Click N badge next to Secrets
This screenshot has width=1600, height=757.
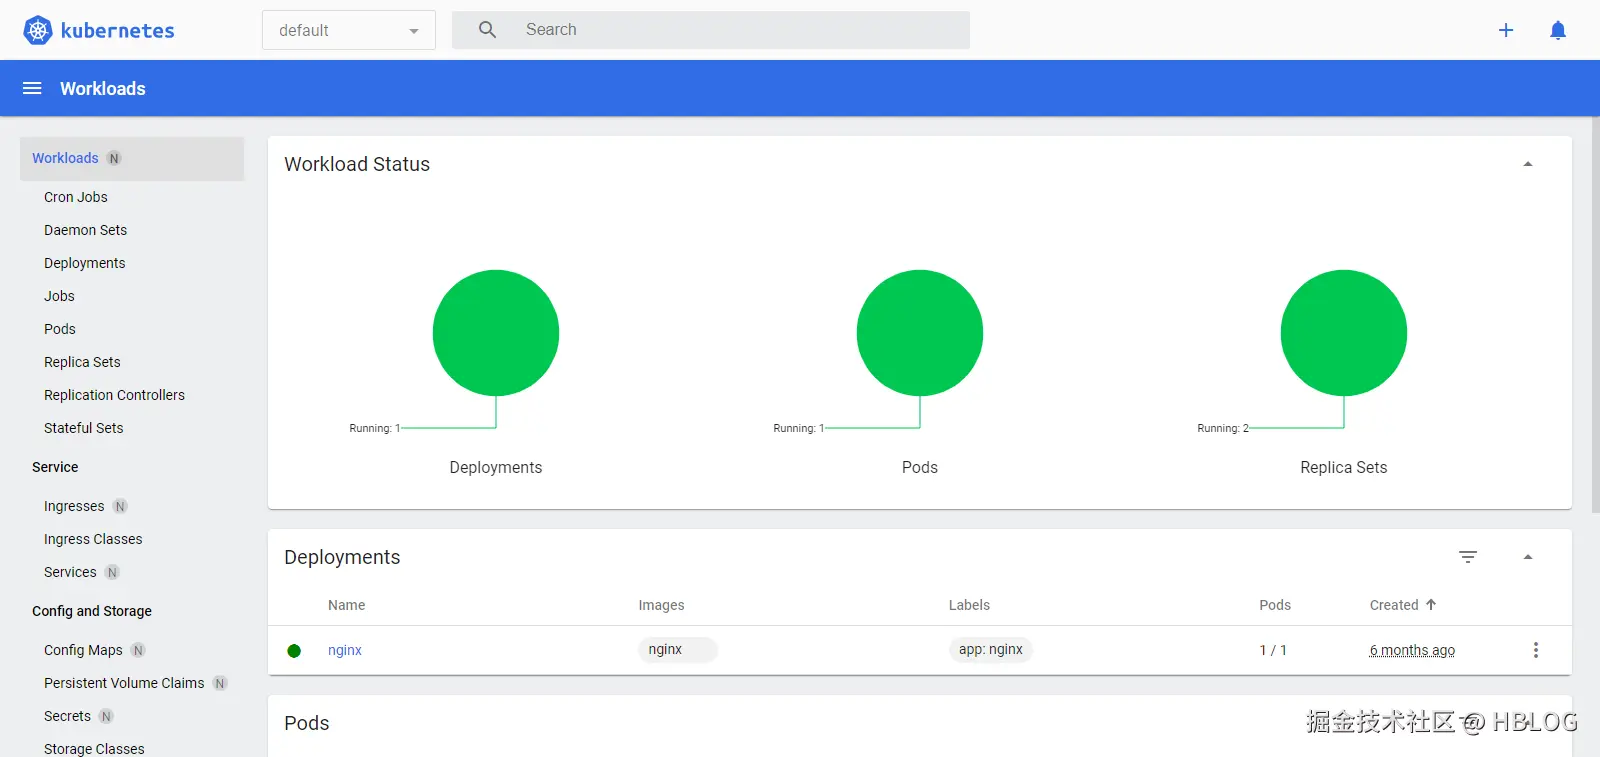106,716
